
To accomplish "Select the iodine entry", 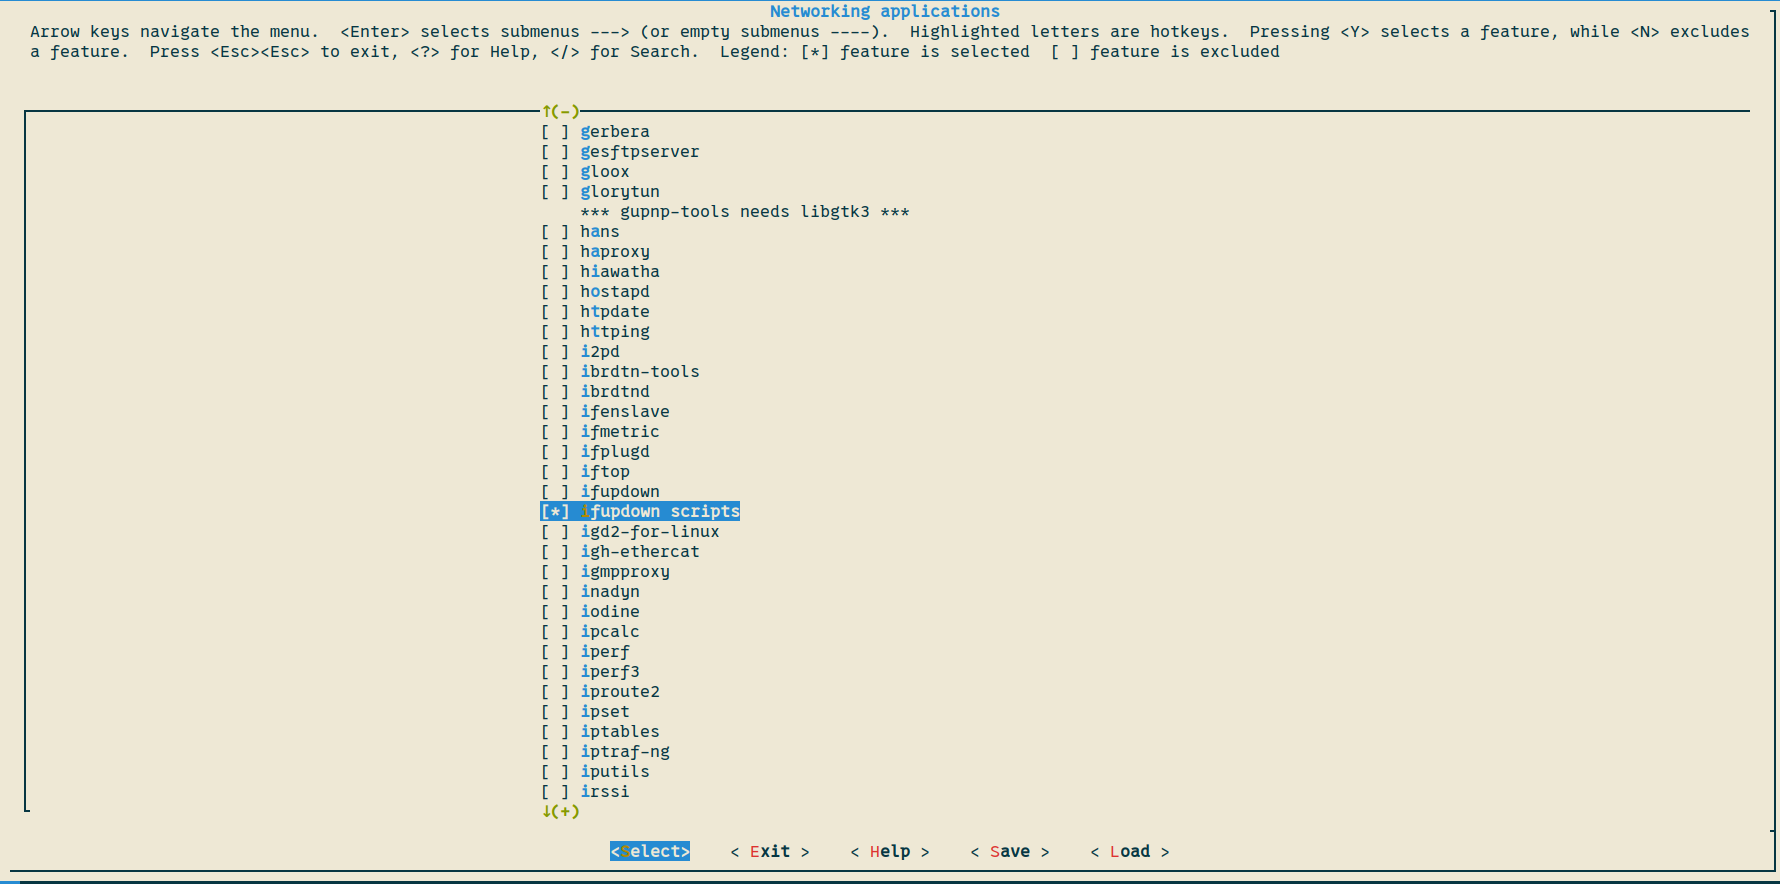I will pos(610,612).
